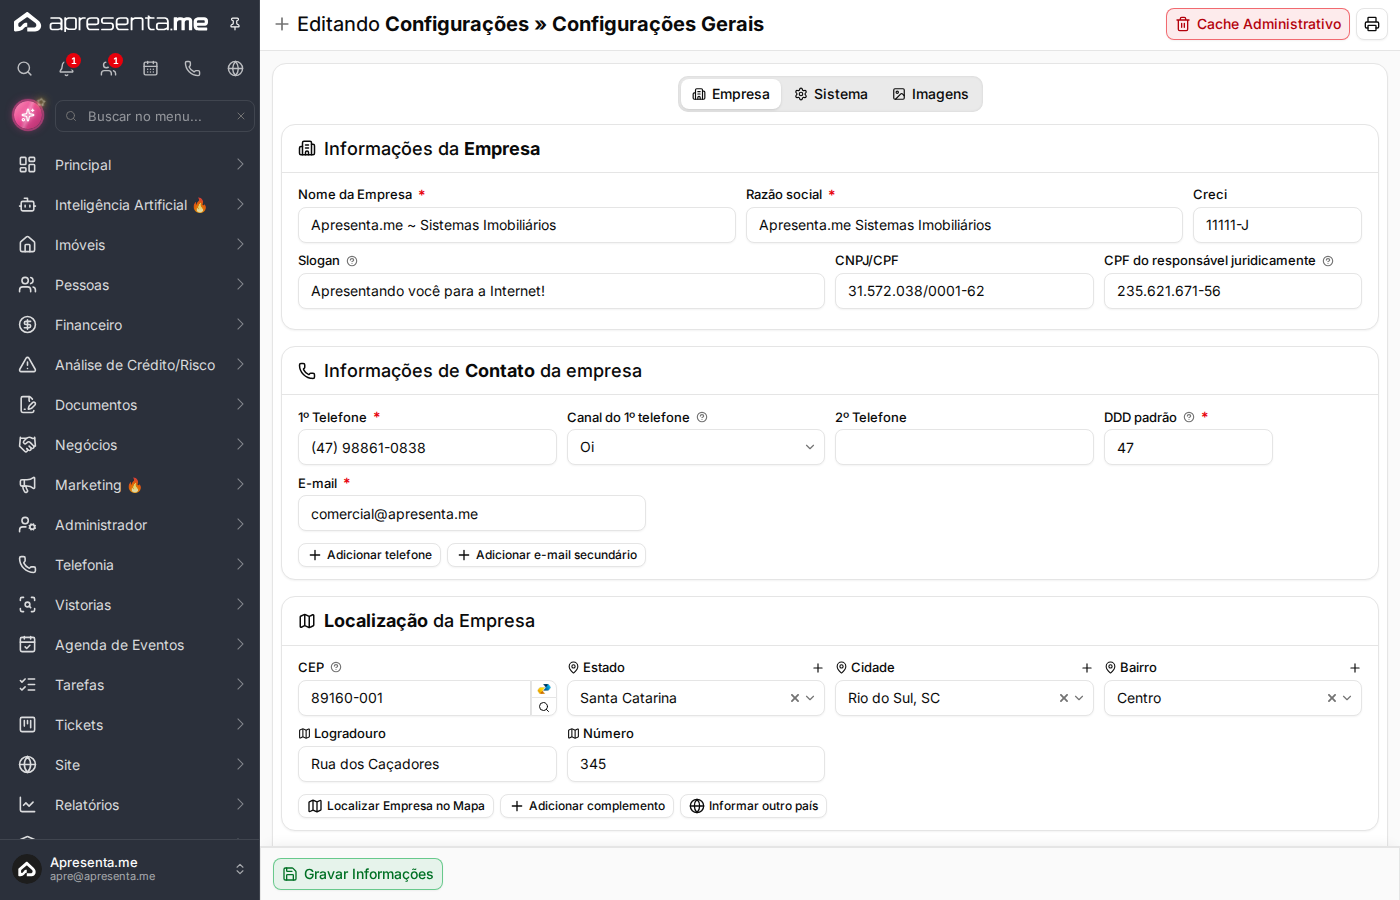Image resolution: width=1400 pixels, height=900 pixels.
Task: Click Gravar Informações to save
Action: 358,874
